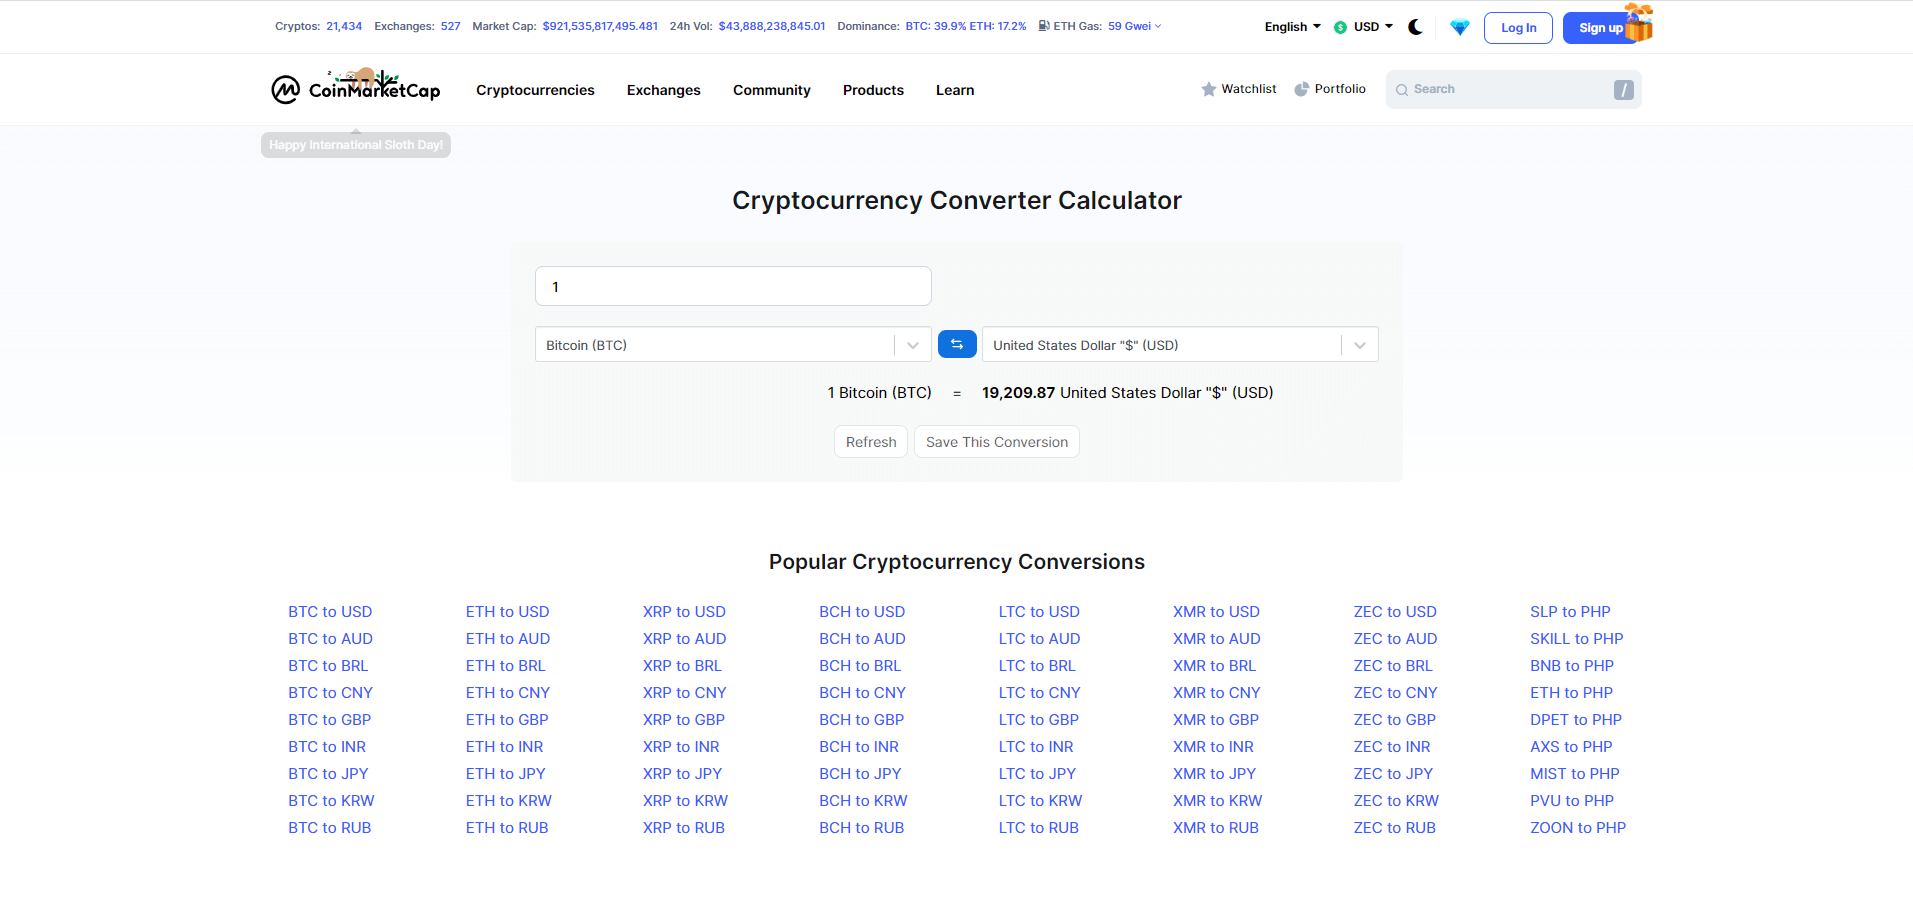
Task: Open the Portfolio pie chart icon
Action: click(1300, 89)
